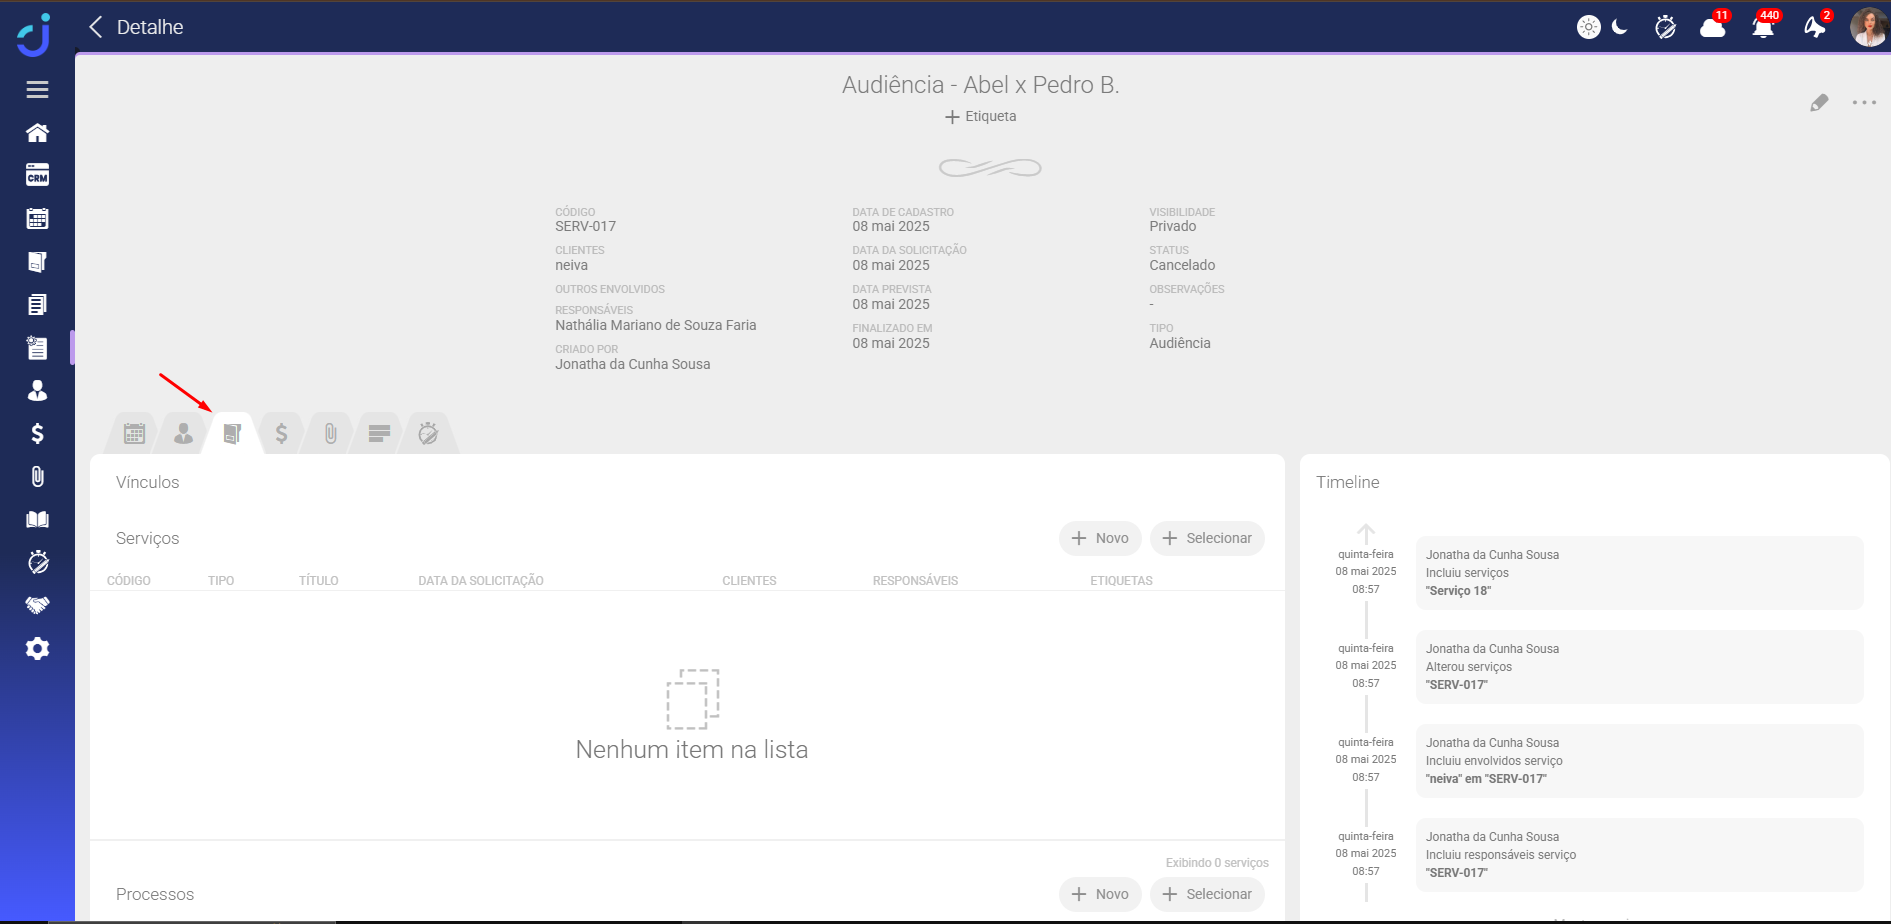Open the three-dots more options menu
The image size is (1891, 924).
1864,103
